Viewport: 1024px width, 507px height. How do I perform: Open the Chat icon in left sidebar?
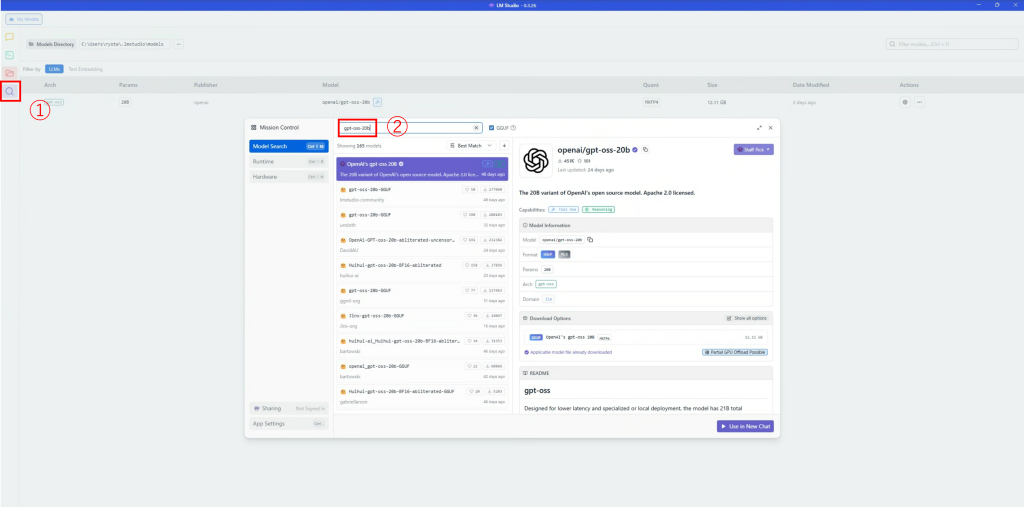click(x=10, y=37)
